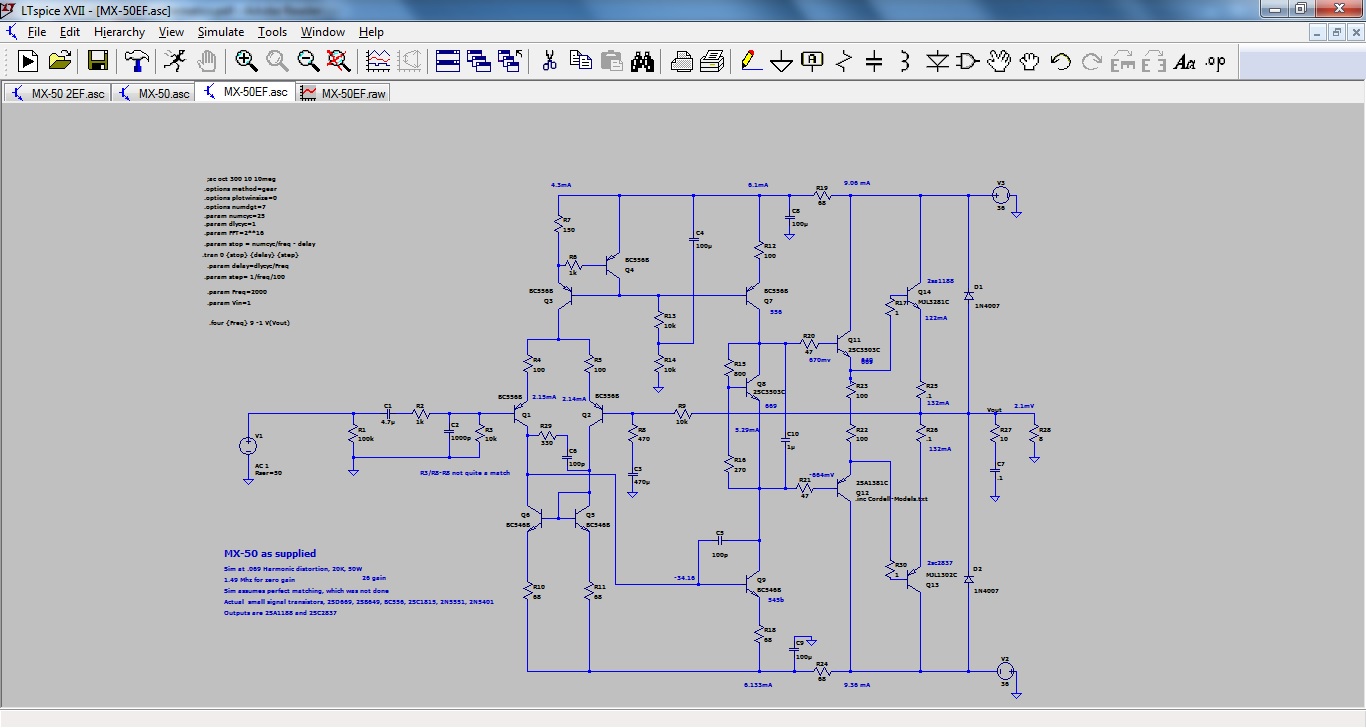Select the draw wire pencil tool
The width and height of the screenshot is (1366, 728).
[x=751, y=61]
